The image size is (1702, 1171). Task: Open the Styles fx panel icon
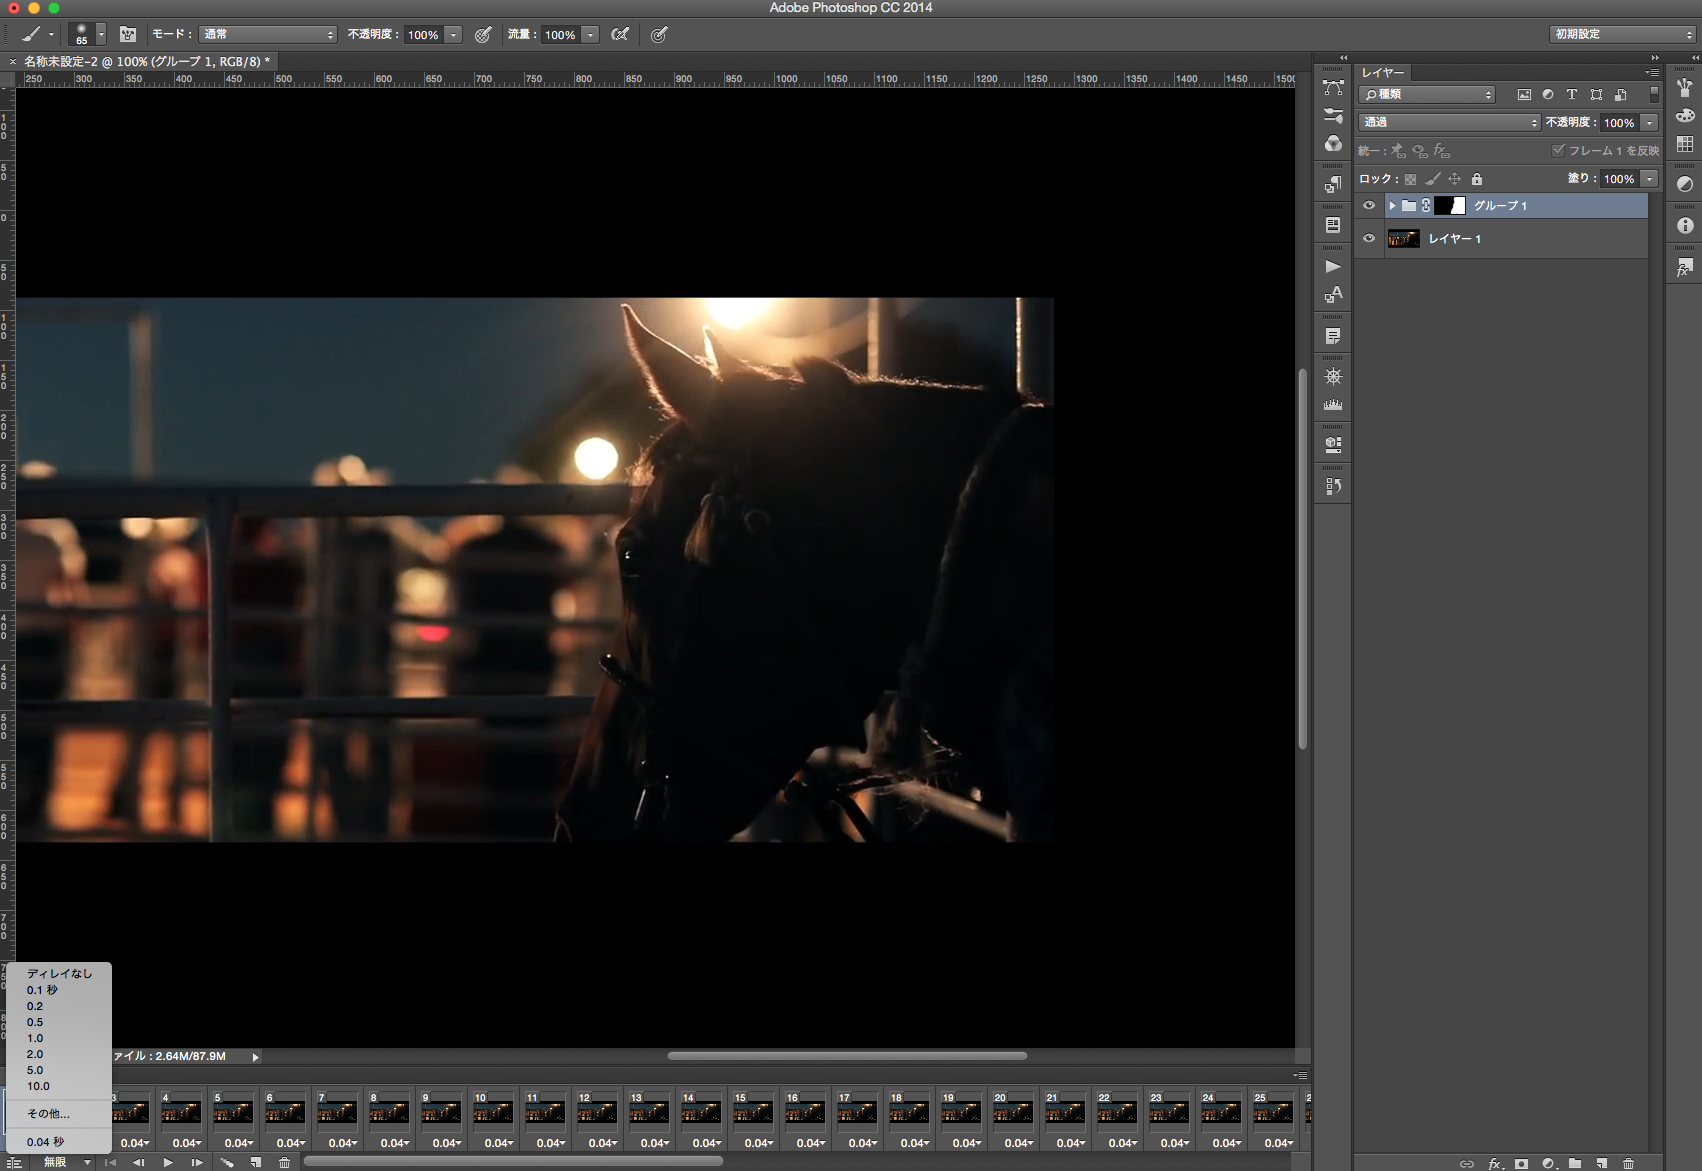1685,267
